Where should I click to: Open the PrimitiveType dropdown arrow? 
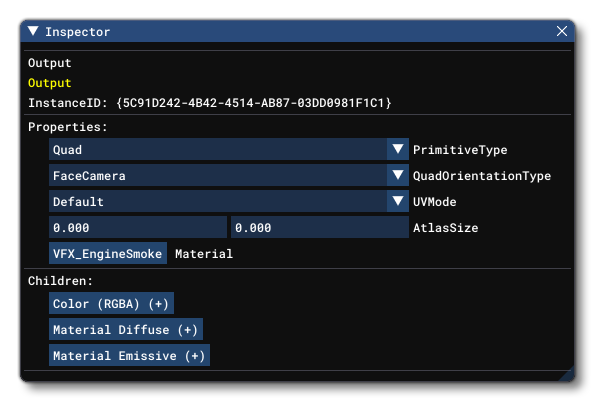click(x=398, y=149)
